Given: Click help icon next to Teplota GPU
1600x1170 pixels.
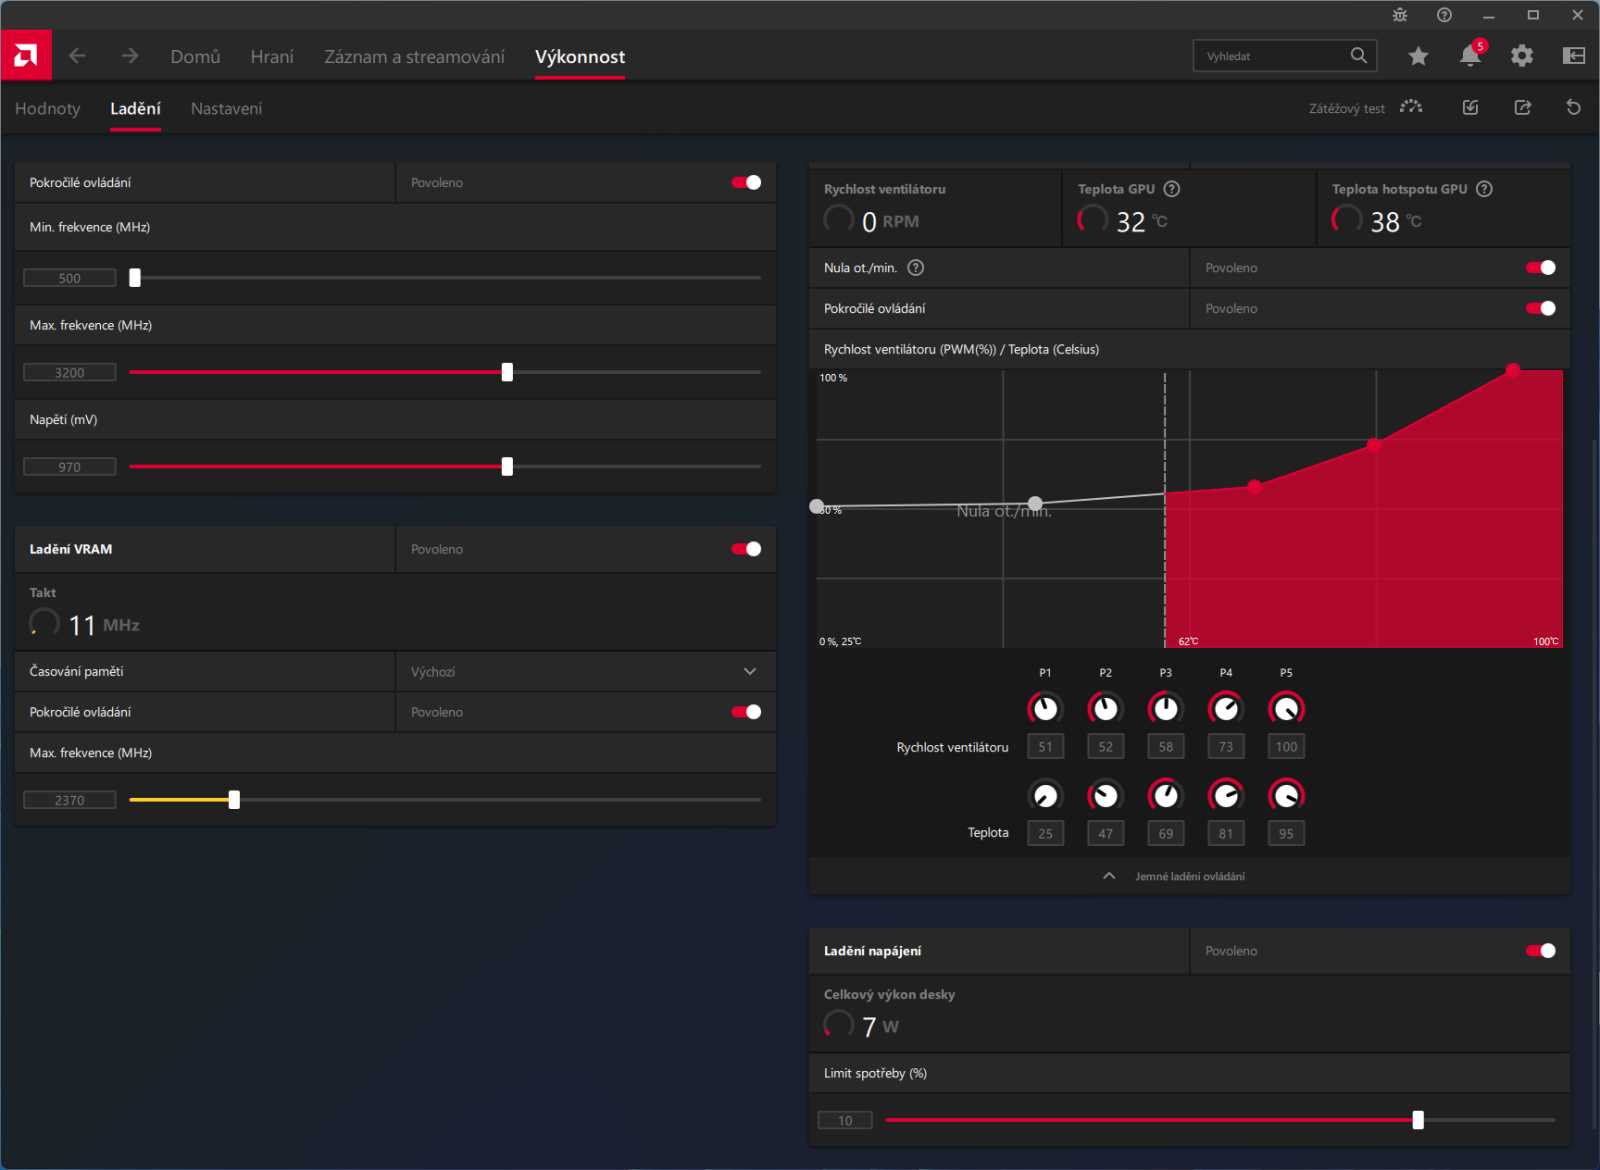Looking at the screenshot, I should pos(1172,189).
